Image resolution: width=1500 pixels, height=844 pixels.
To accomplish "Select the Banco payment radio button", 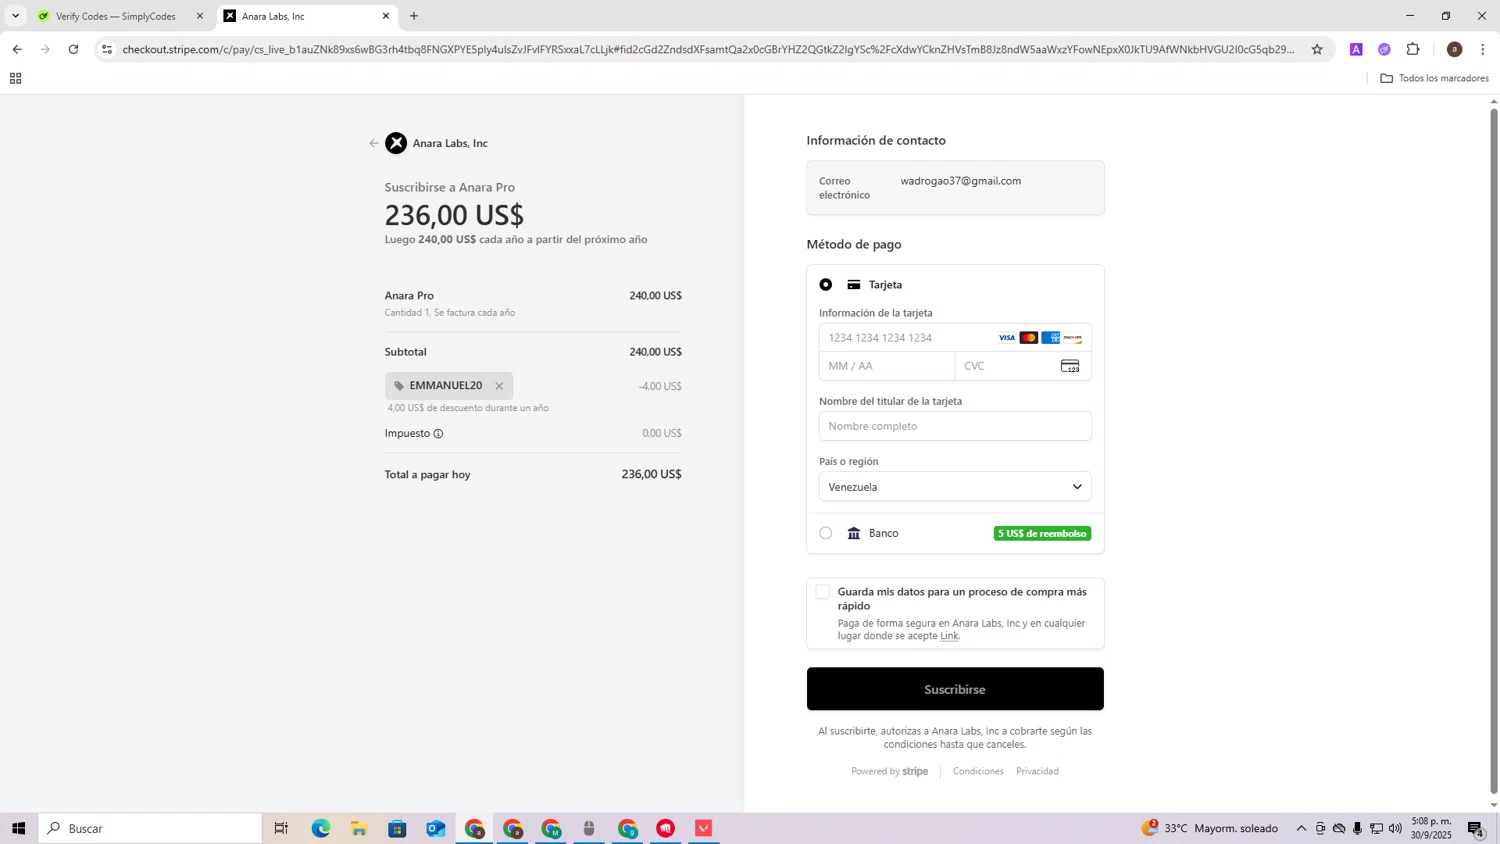I will 826,533.
